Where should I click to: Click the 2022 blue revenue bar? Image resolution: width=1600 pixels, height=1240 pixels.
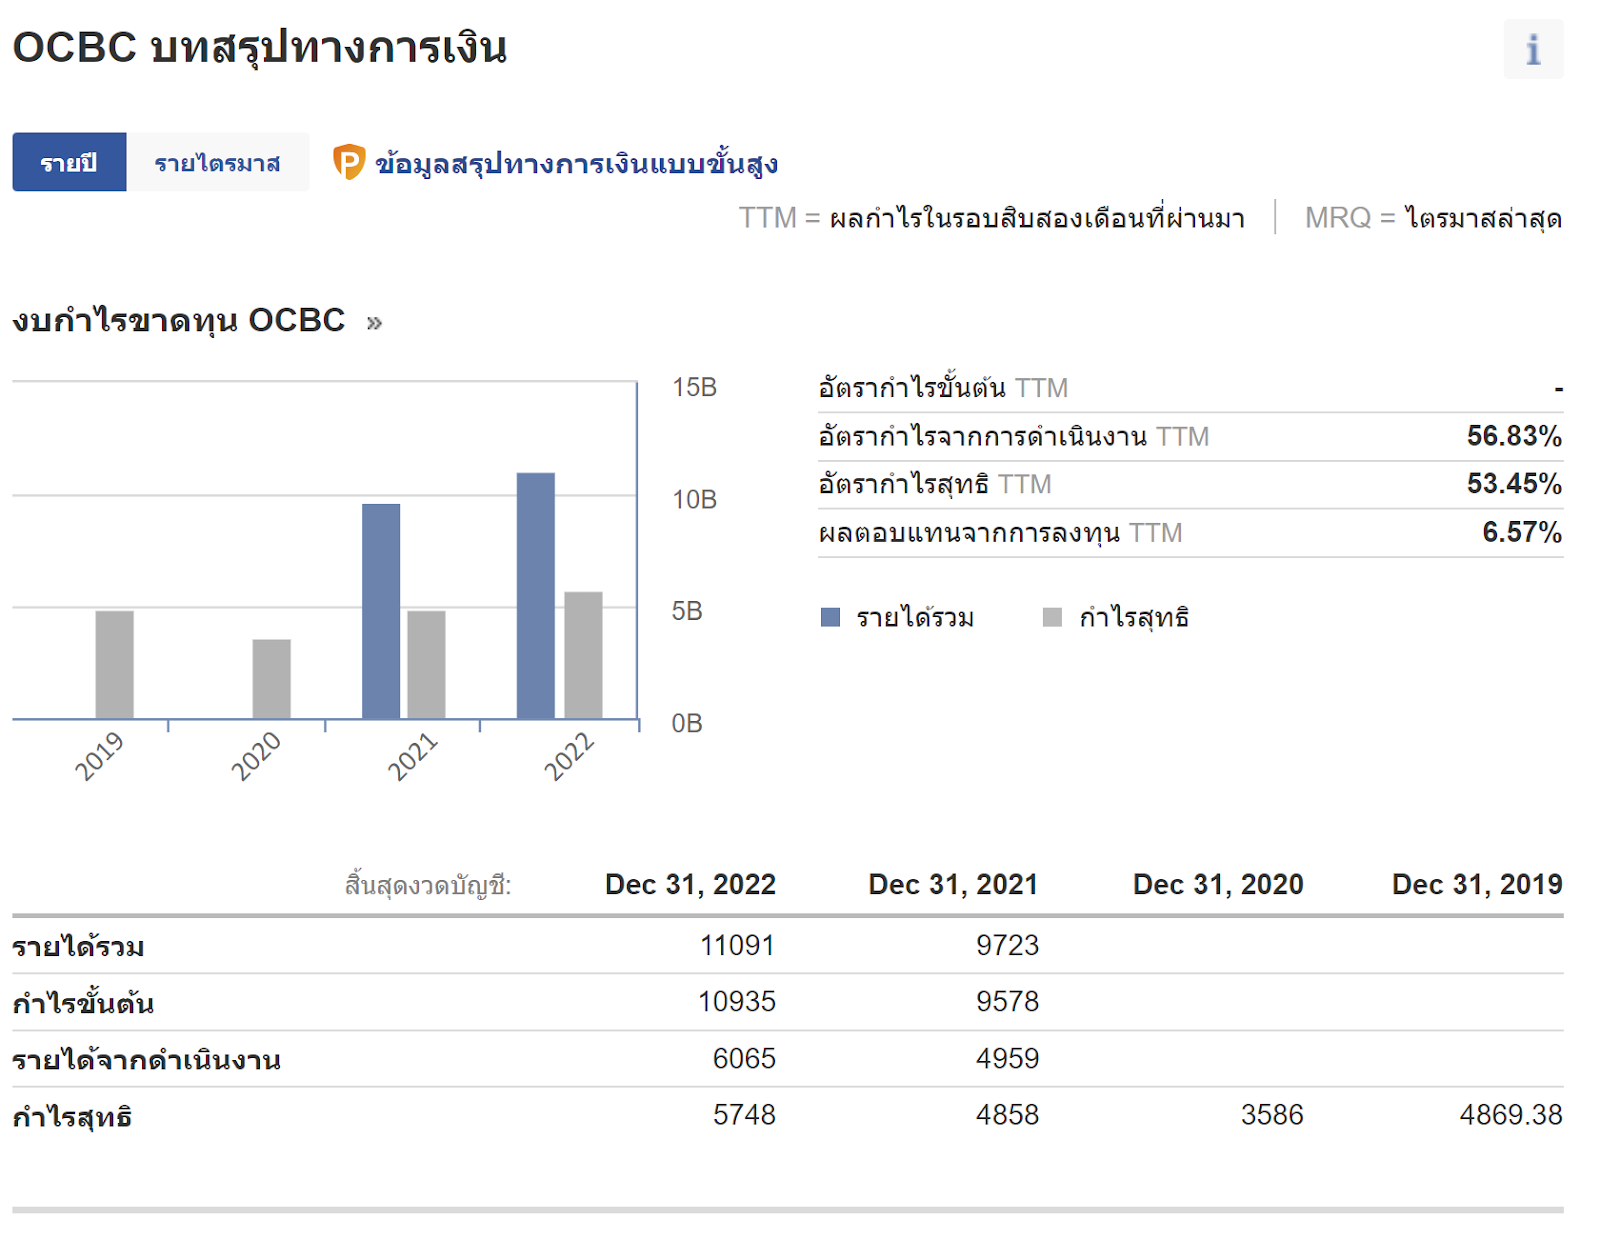(535, 595)
